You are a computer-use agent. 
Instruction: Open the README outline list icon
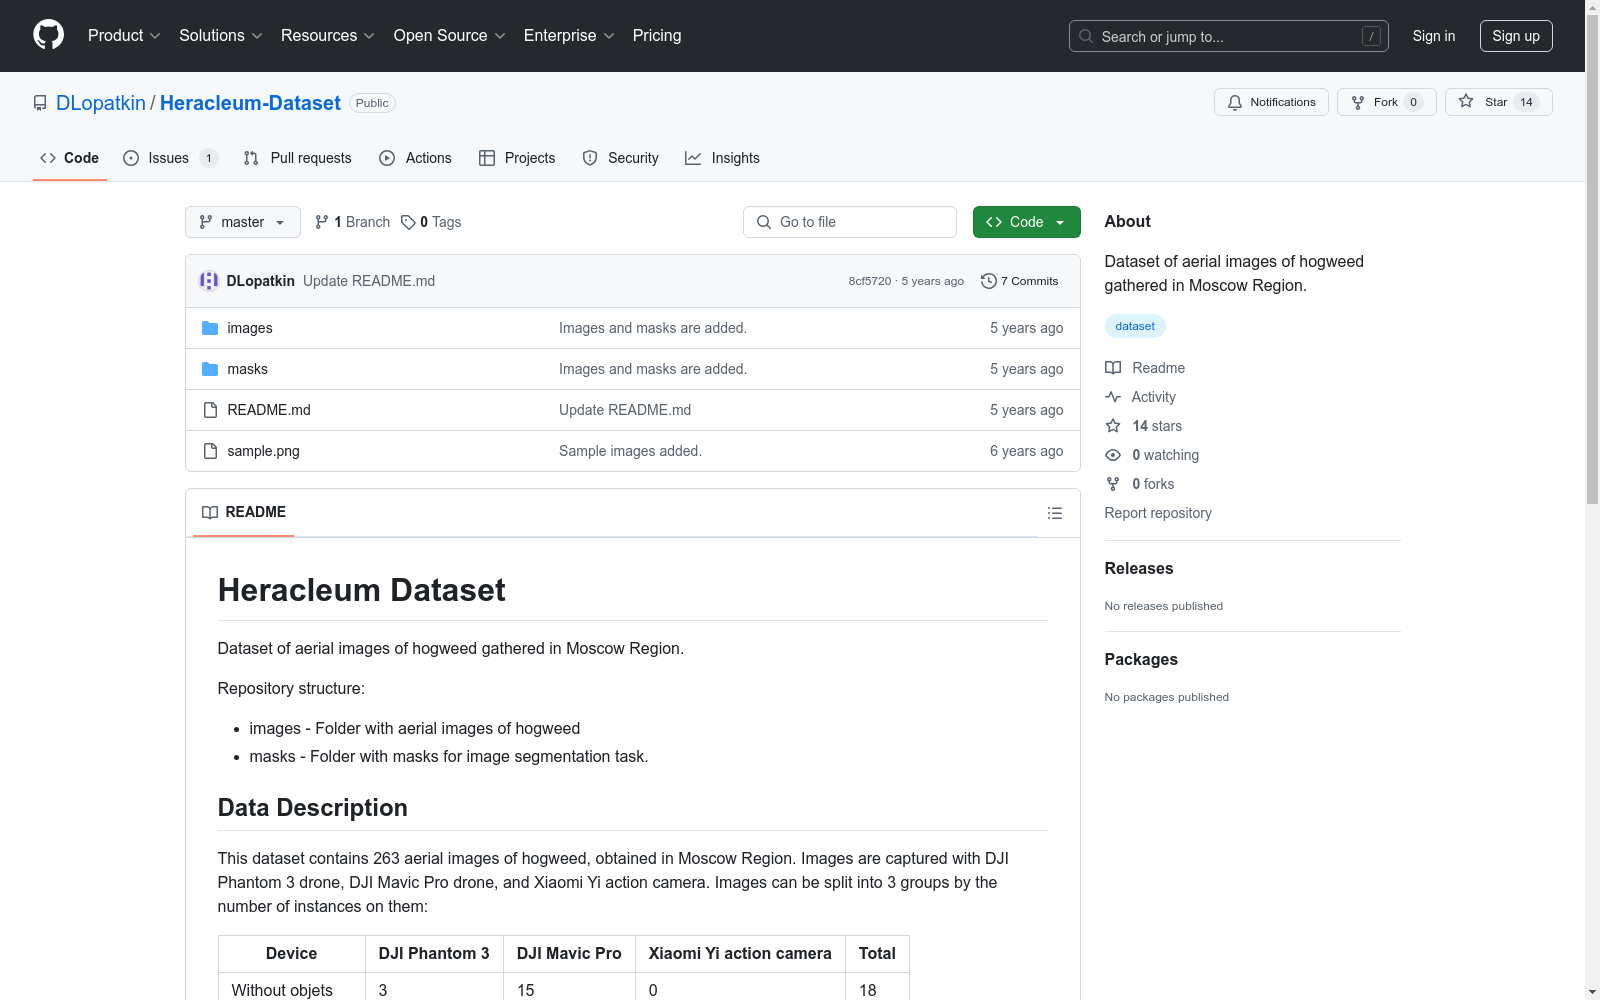point(1055,513)
